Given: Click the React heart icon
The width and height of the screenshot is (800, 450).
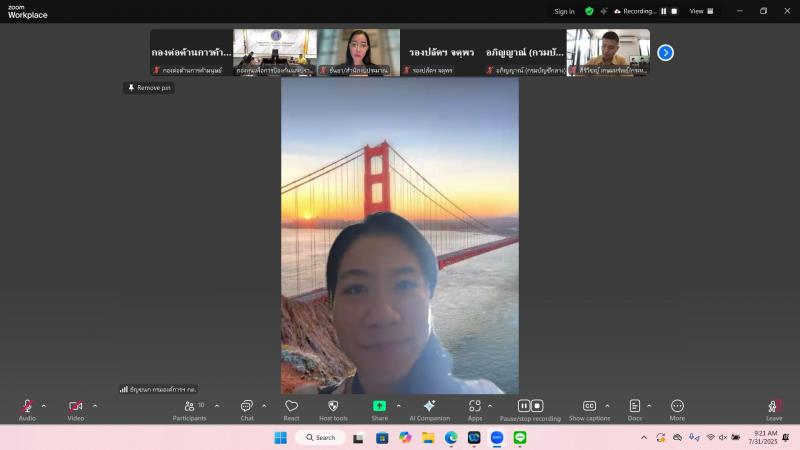Looking at the screenshot, I should click(291, 410).
